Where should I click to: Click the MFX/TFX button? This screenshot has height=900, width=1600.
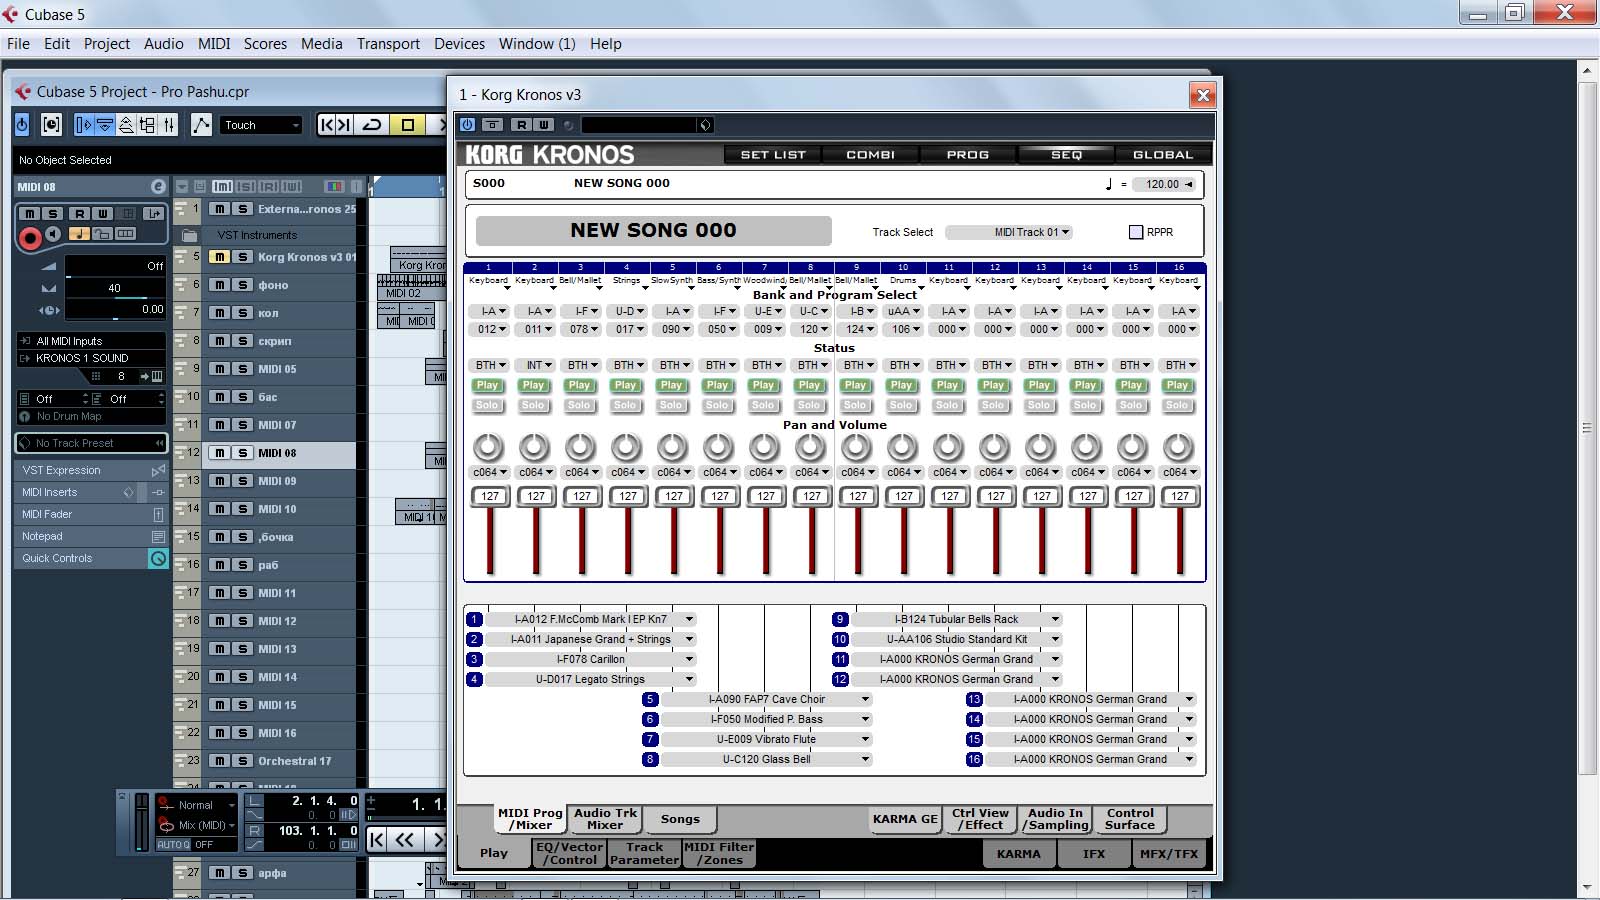tap(1169, 854)
